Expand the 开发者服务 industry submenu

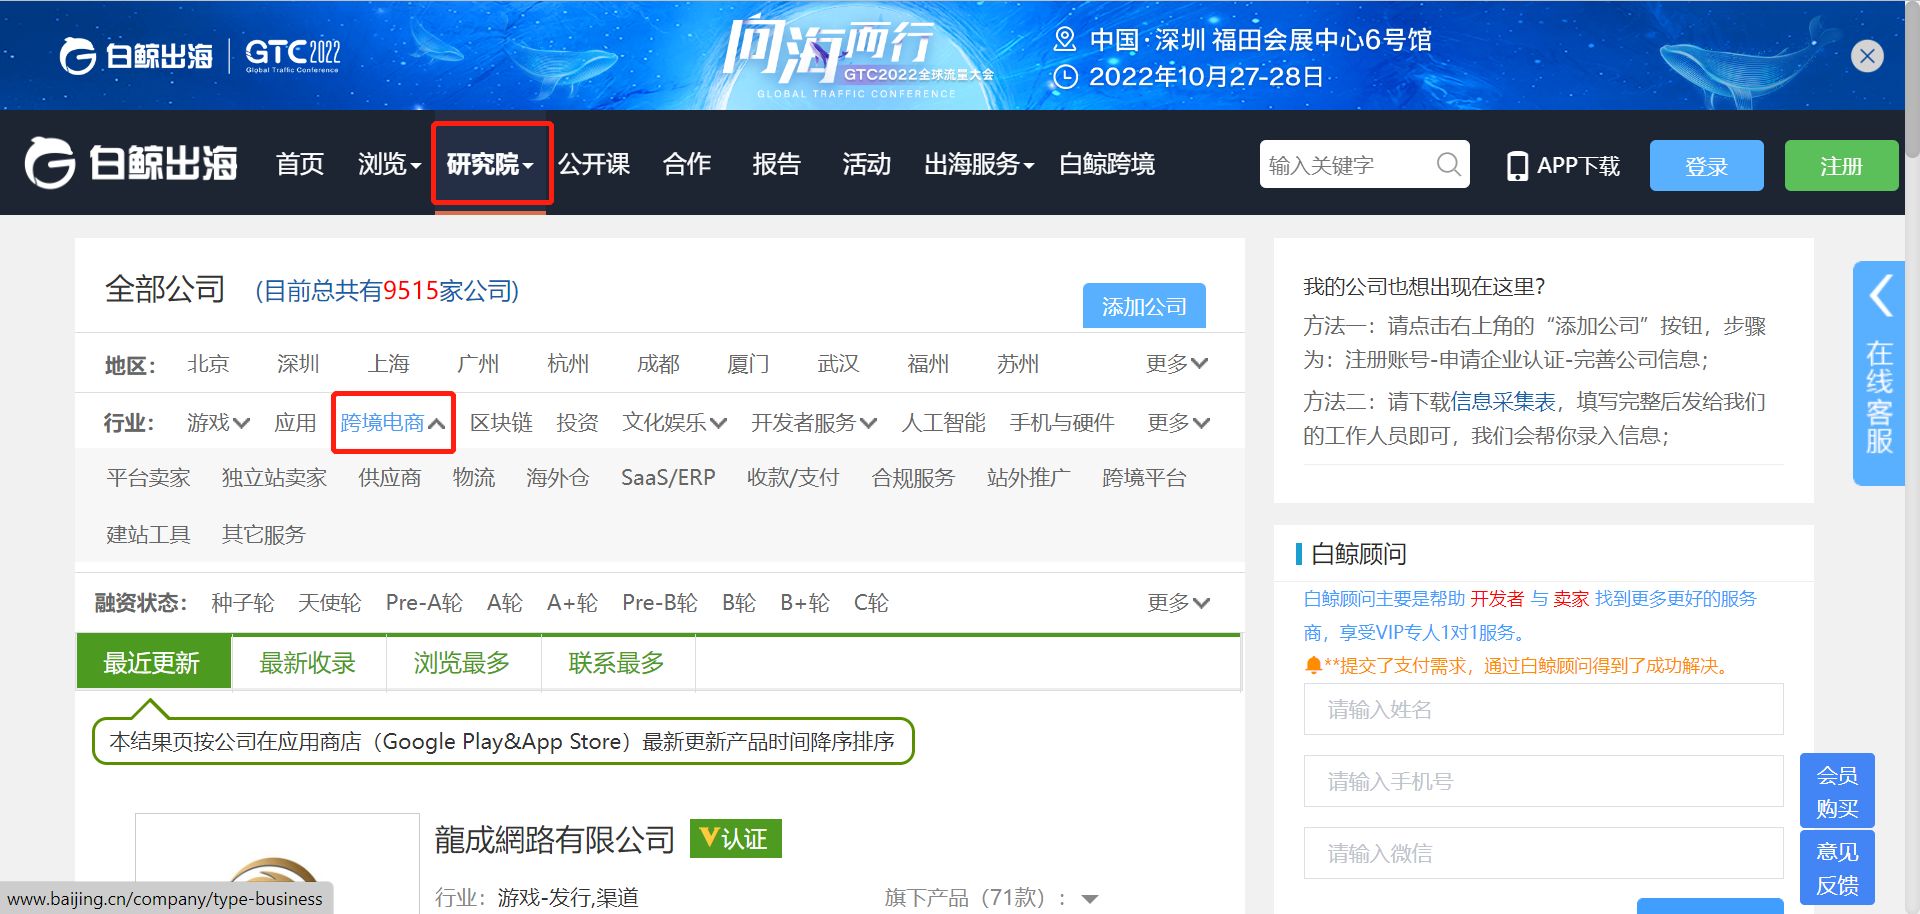[814, 423]
